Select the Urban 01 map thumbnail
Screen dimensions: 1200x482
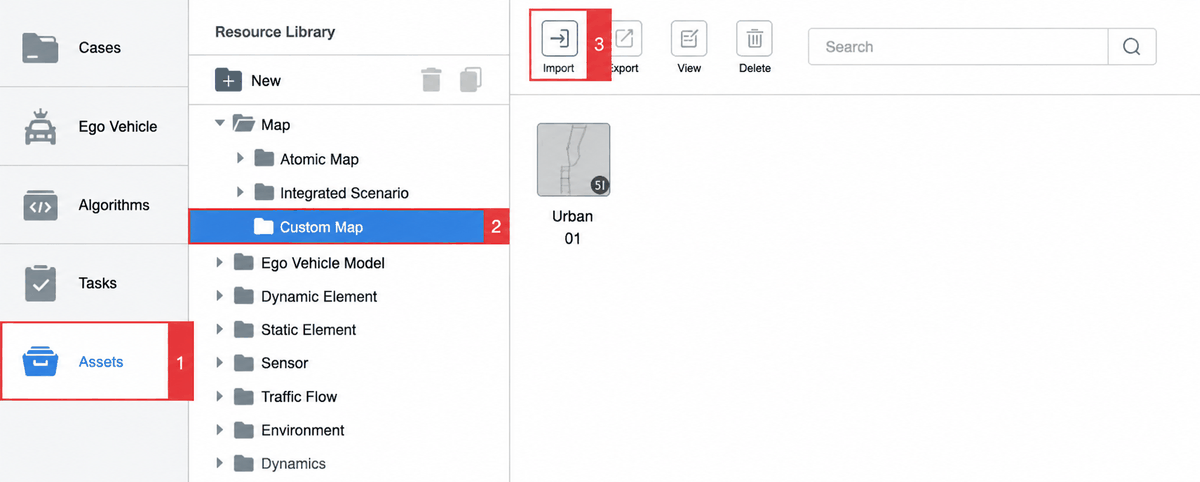(x=574, y=160)
